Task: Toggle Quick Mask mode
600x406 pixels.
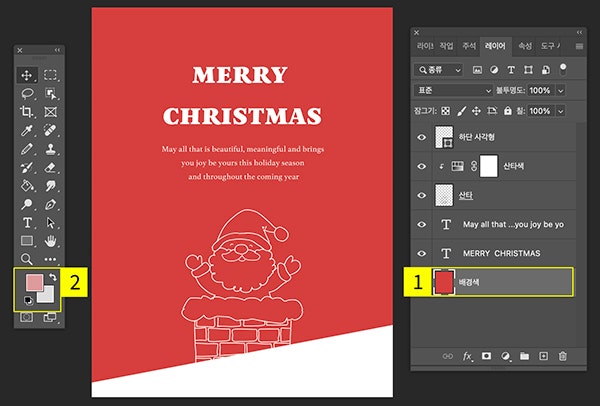Action: [x=26, y=317]
